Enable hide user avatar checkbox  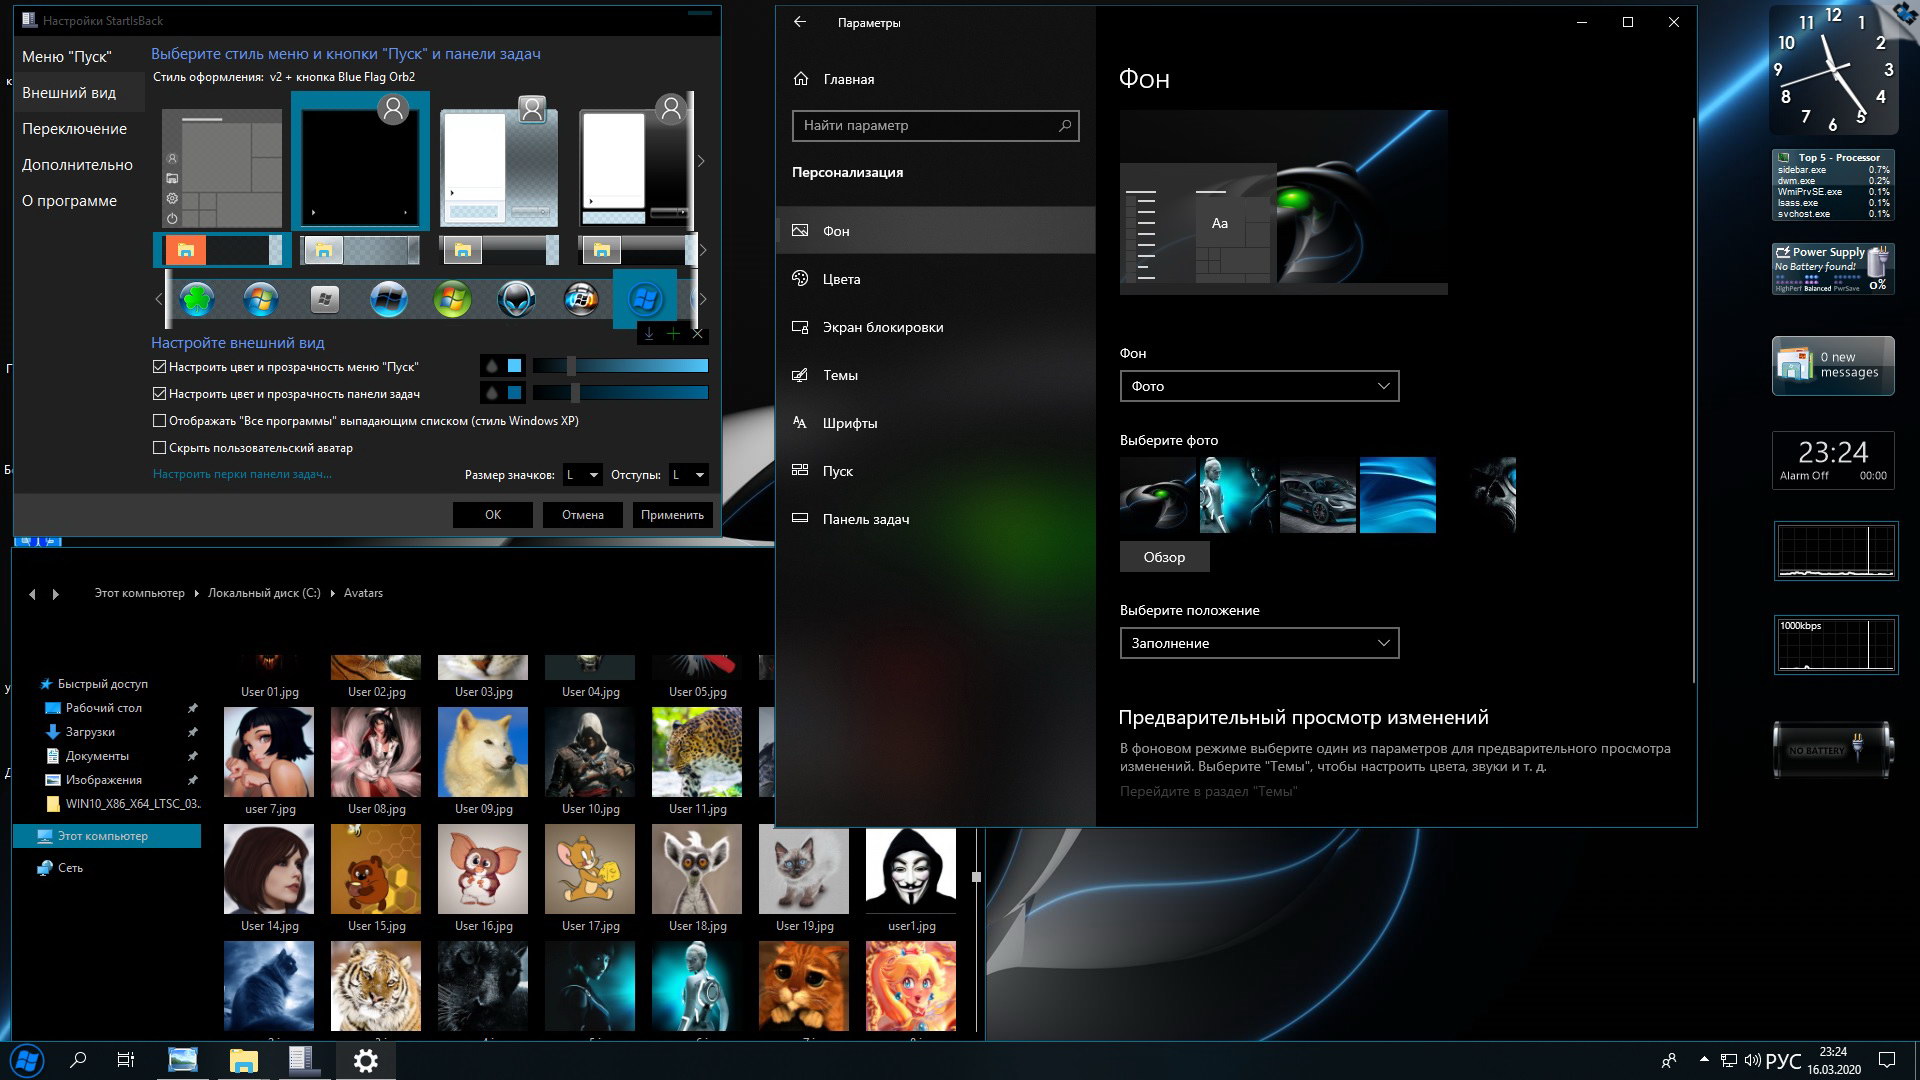pyautogui.click(x=159, y=448)
